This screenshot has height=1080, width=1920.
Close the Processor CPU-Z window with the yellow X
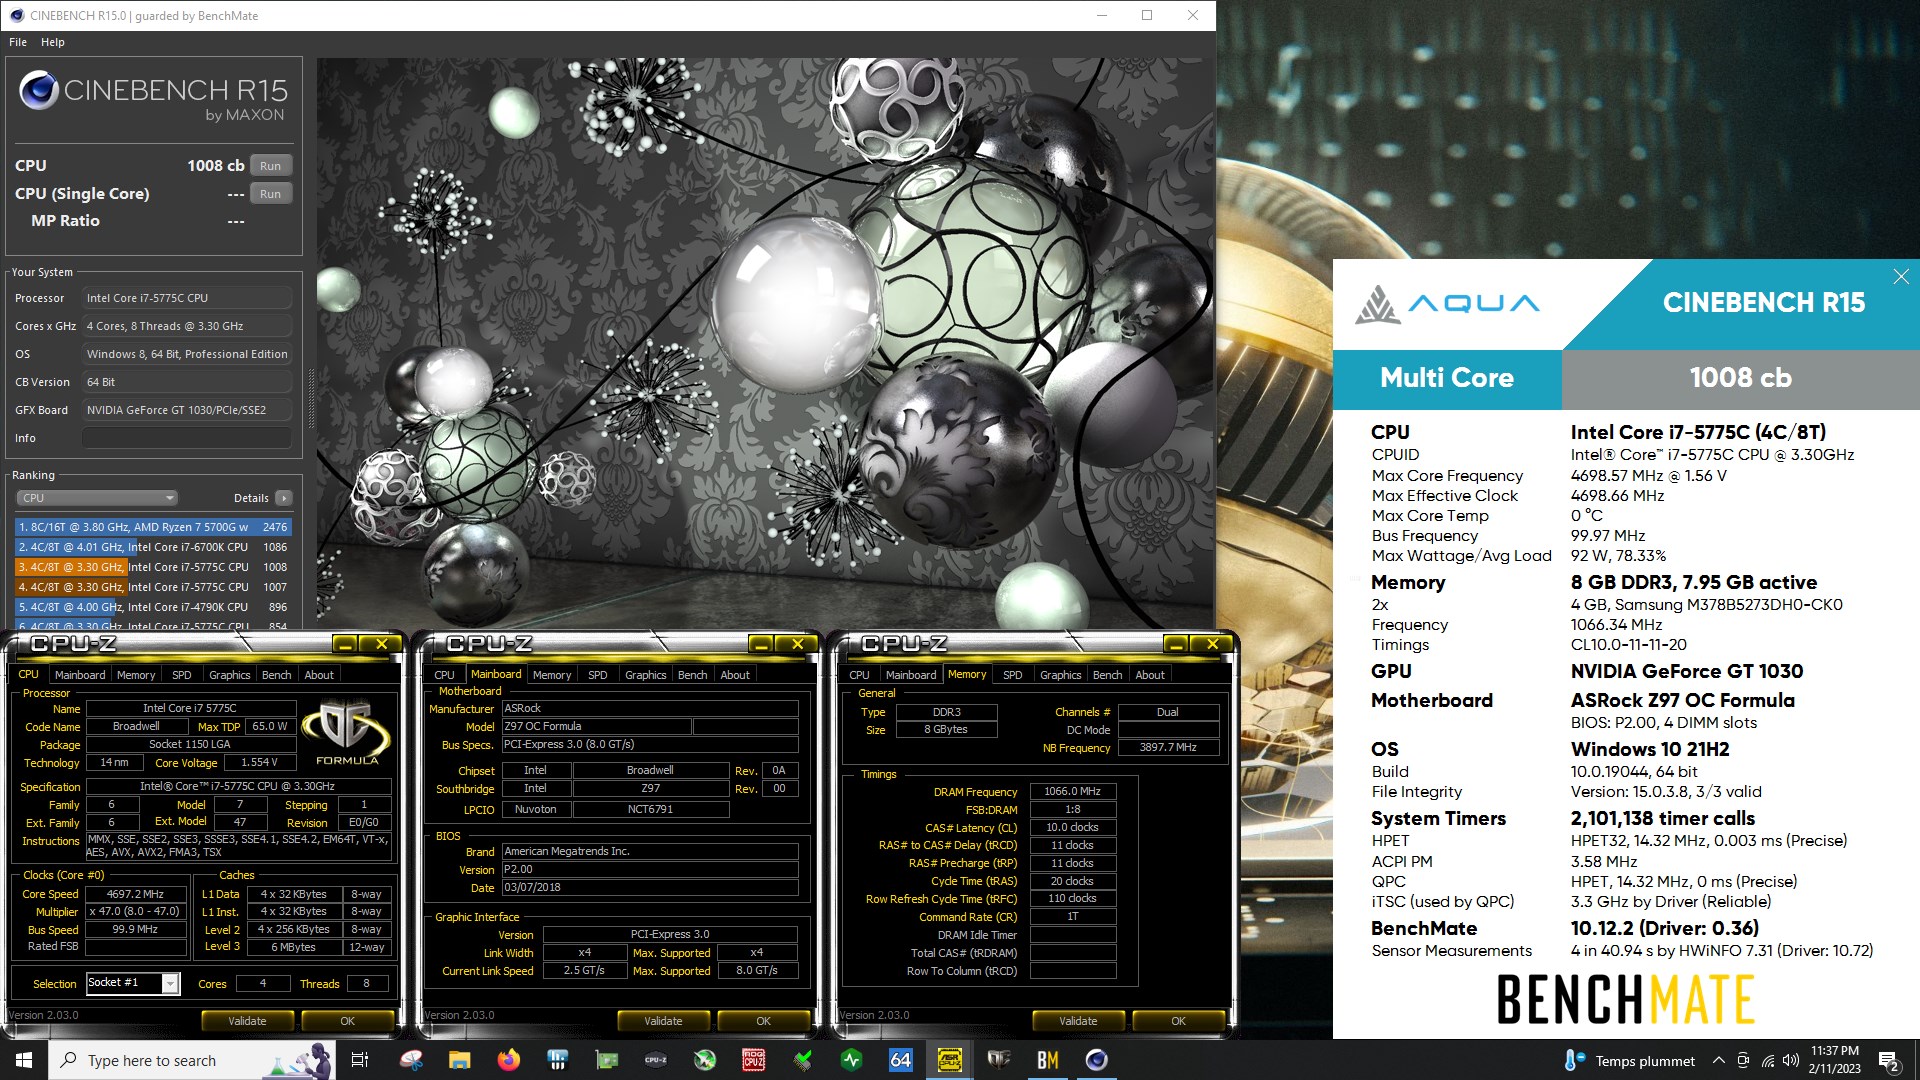[x=381, y=644]
